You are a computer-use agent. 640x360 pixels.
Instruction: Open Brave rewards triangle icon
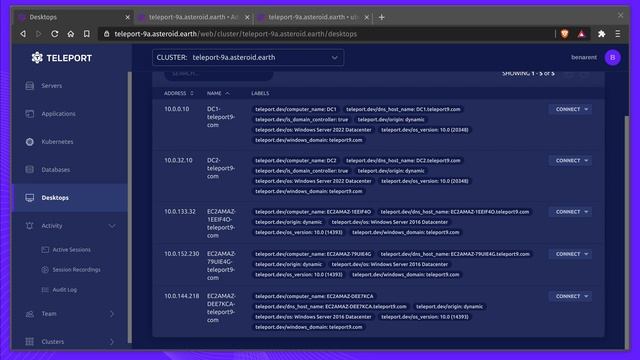tap(582, 34)
